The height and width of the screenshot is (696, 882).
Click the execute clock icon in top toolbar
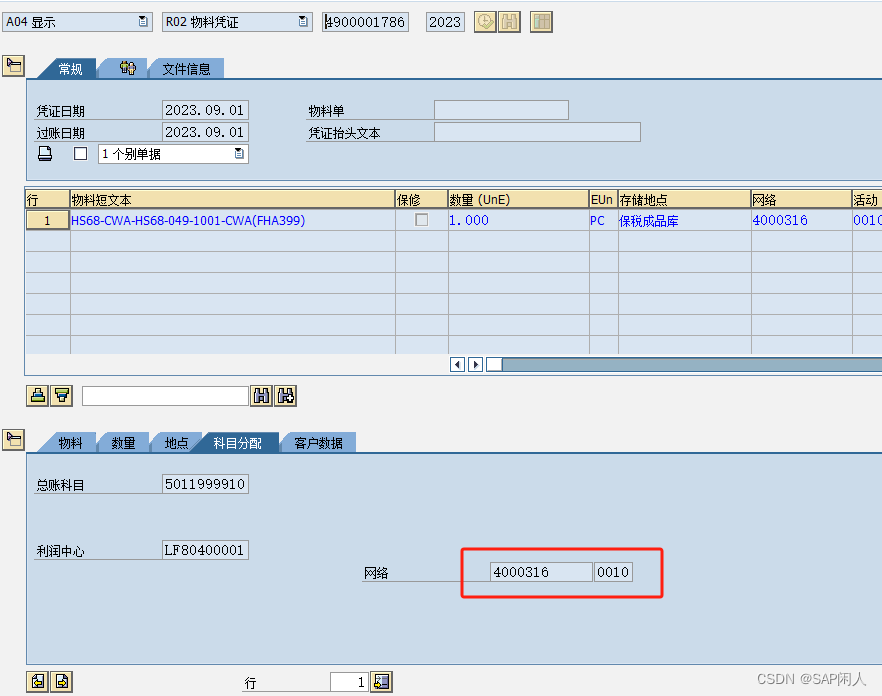pyautogui.click(x=485, y=22)
